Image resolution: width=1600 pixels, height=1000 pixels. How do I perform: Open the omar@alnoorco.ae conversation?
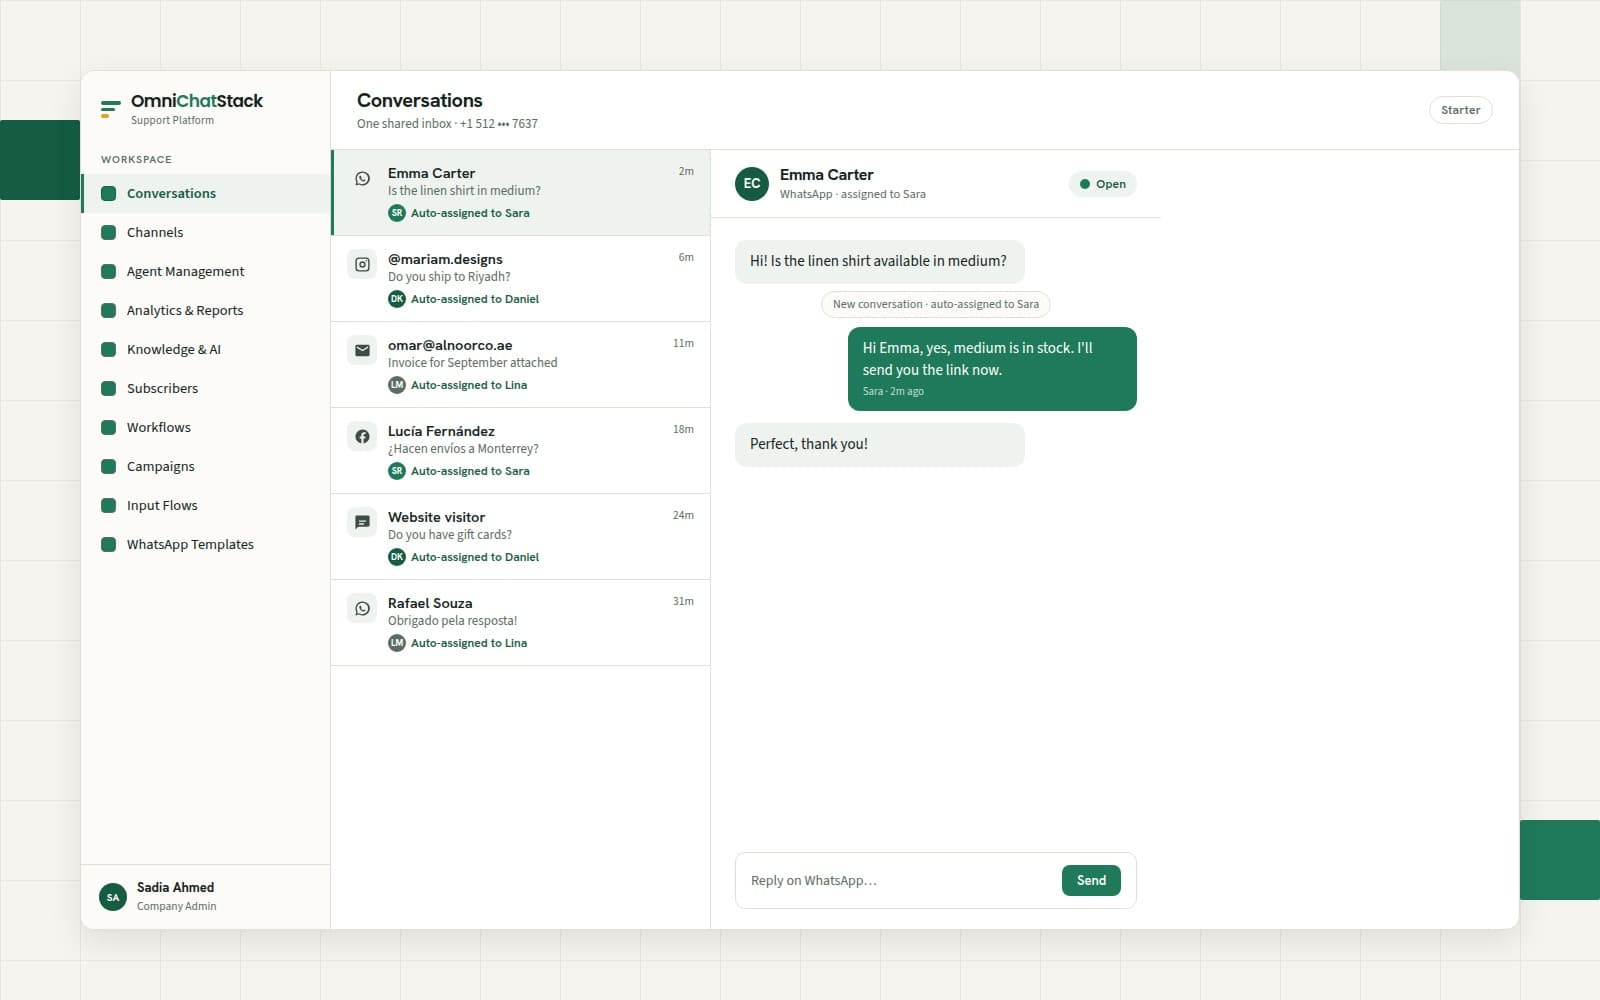click(x=521, y=365)
